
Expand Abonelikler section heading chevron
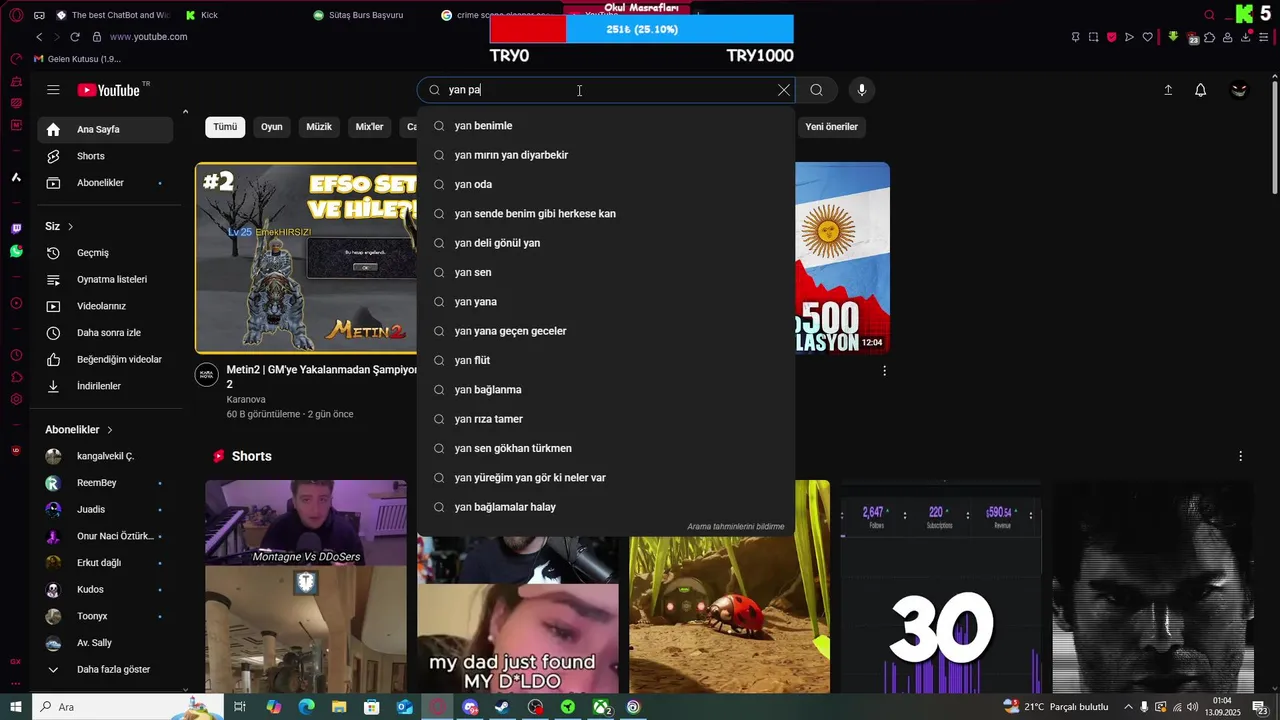pyautogui.click(x=110, y=430)
